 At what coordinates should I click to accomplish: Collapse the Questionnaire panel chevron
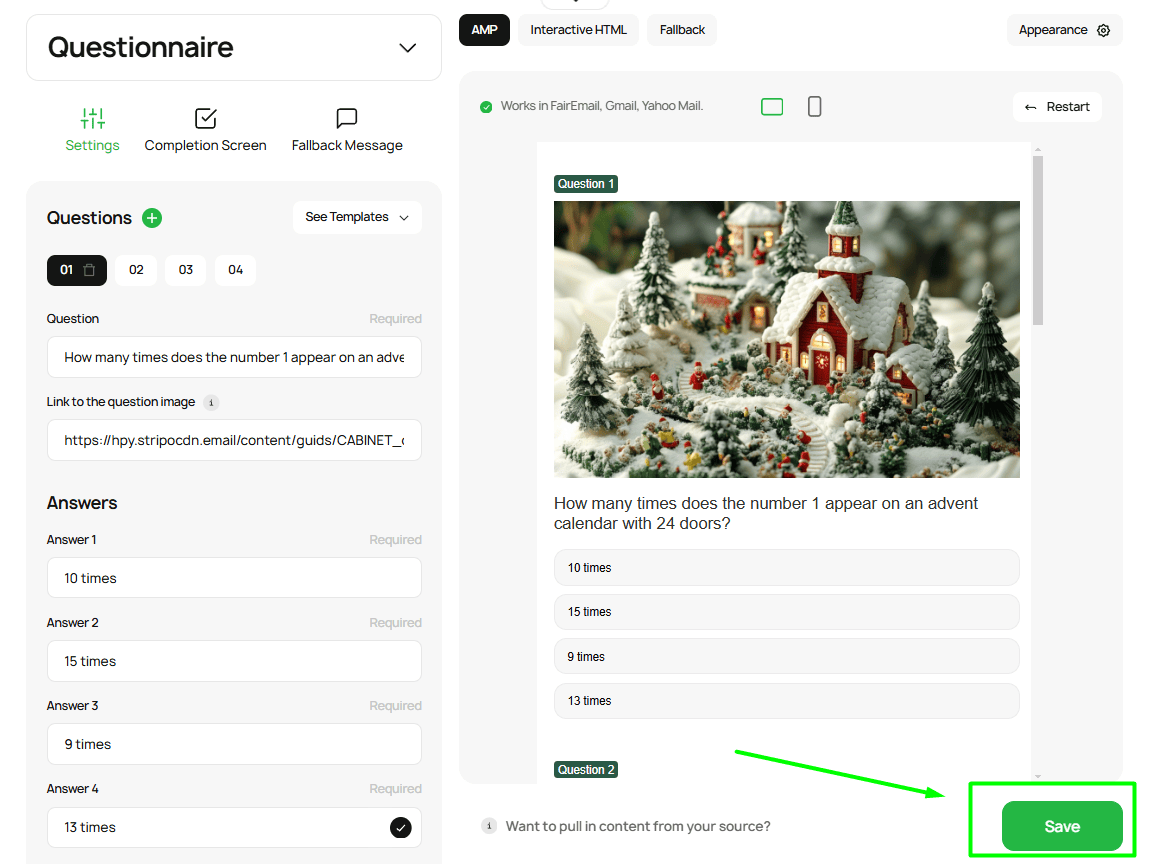coord(407,48)
